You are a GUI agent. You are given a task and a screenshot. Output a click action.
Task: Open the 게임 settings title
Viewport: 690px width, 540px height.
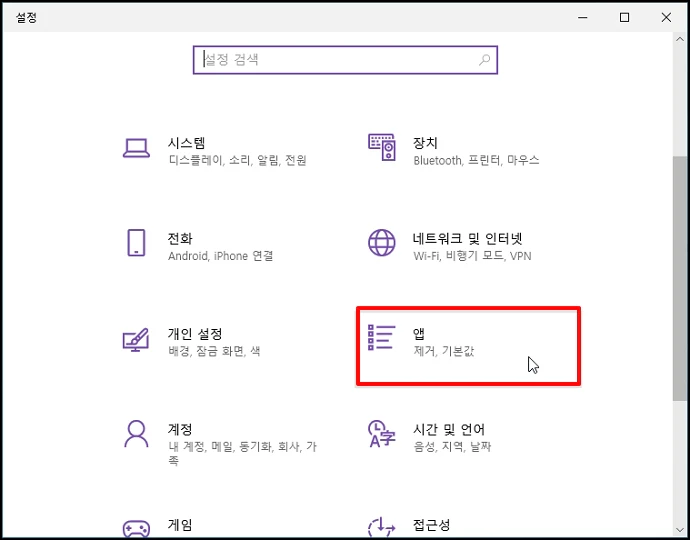click(x=180, y=525)
